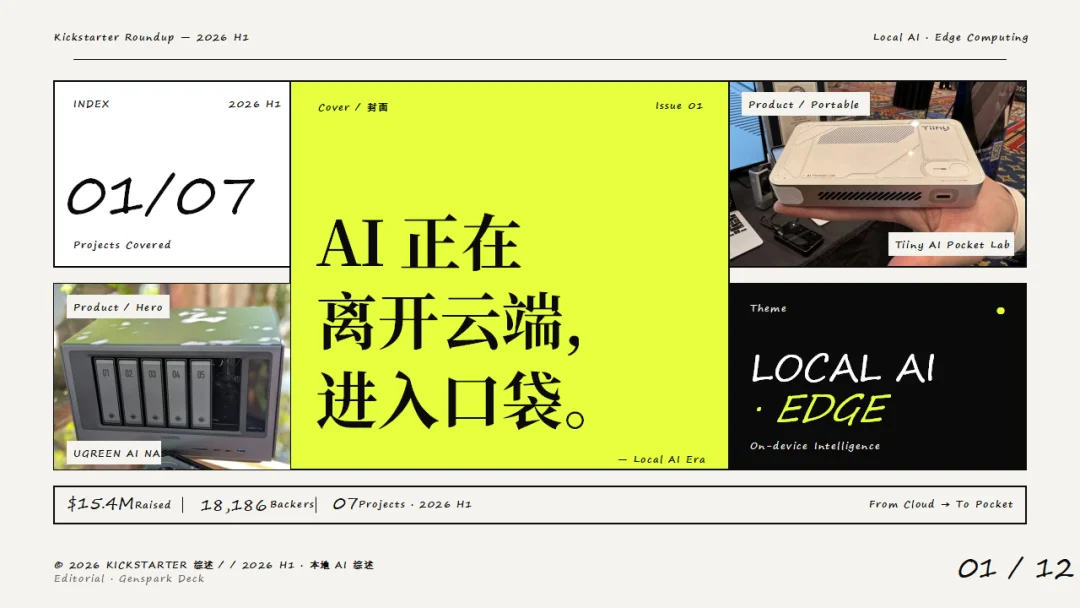Click the 'Issue 01' label
This screenshot has width=1080, height=608.
click(678, 106)
